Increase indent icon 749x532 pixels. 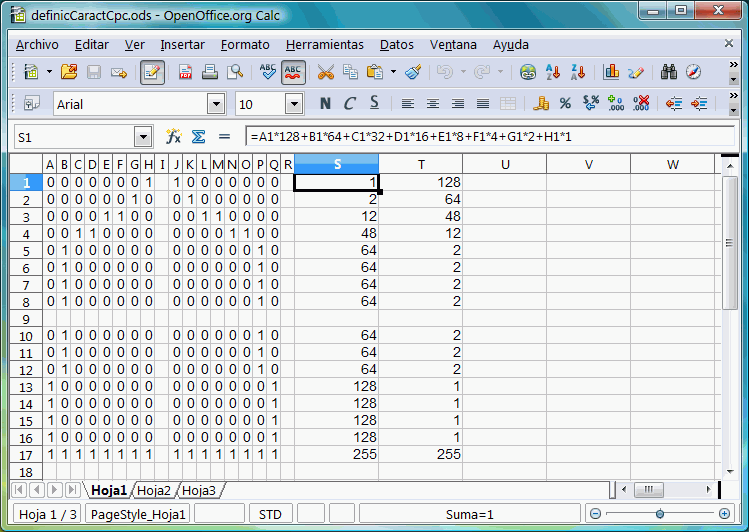click(x=699, y=103)
